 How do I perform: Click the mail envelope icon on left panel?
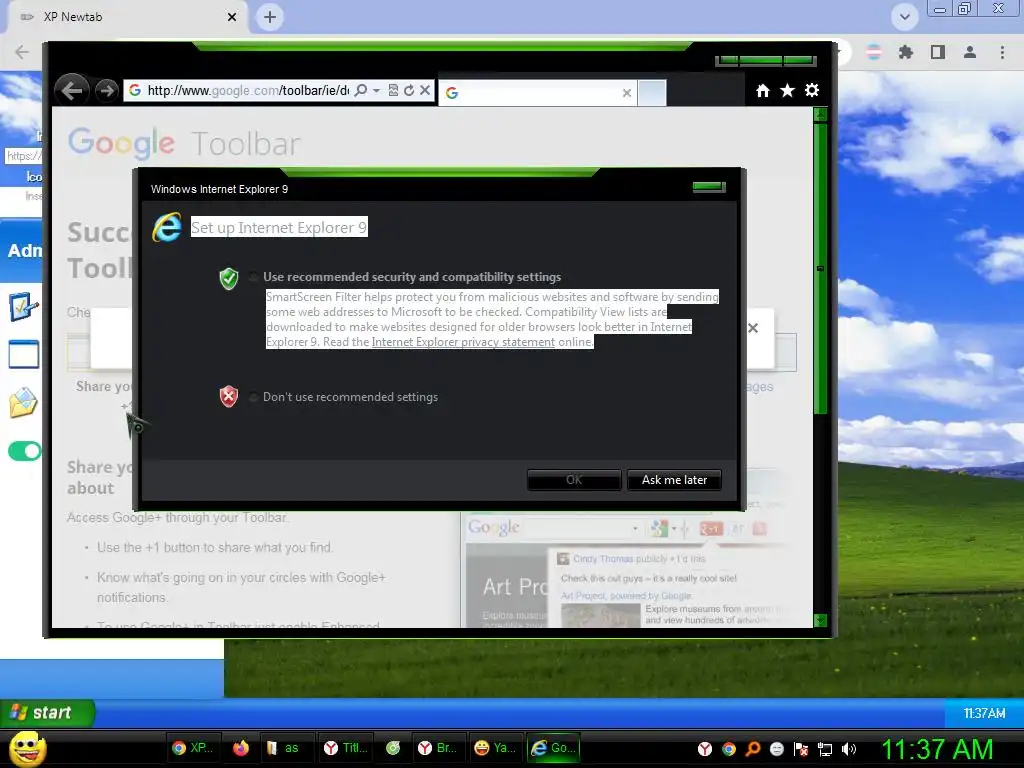point(24,402)
